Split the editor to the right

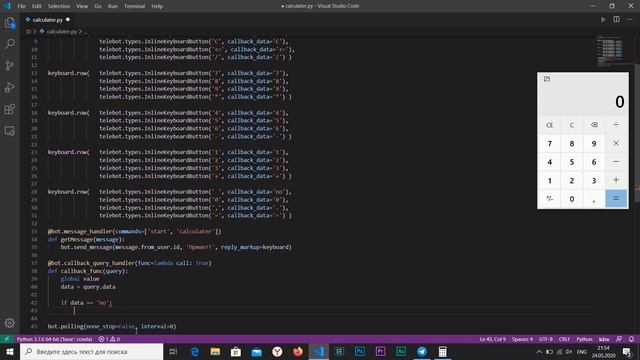point(616,20)
